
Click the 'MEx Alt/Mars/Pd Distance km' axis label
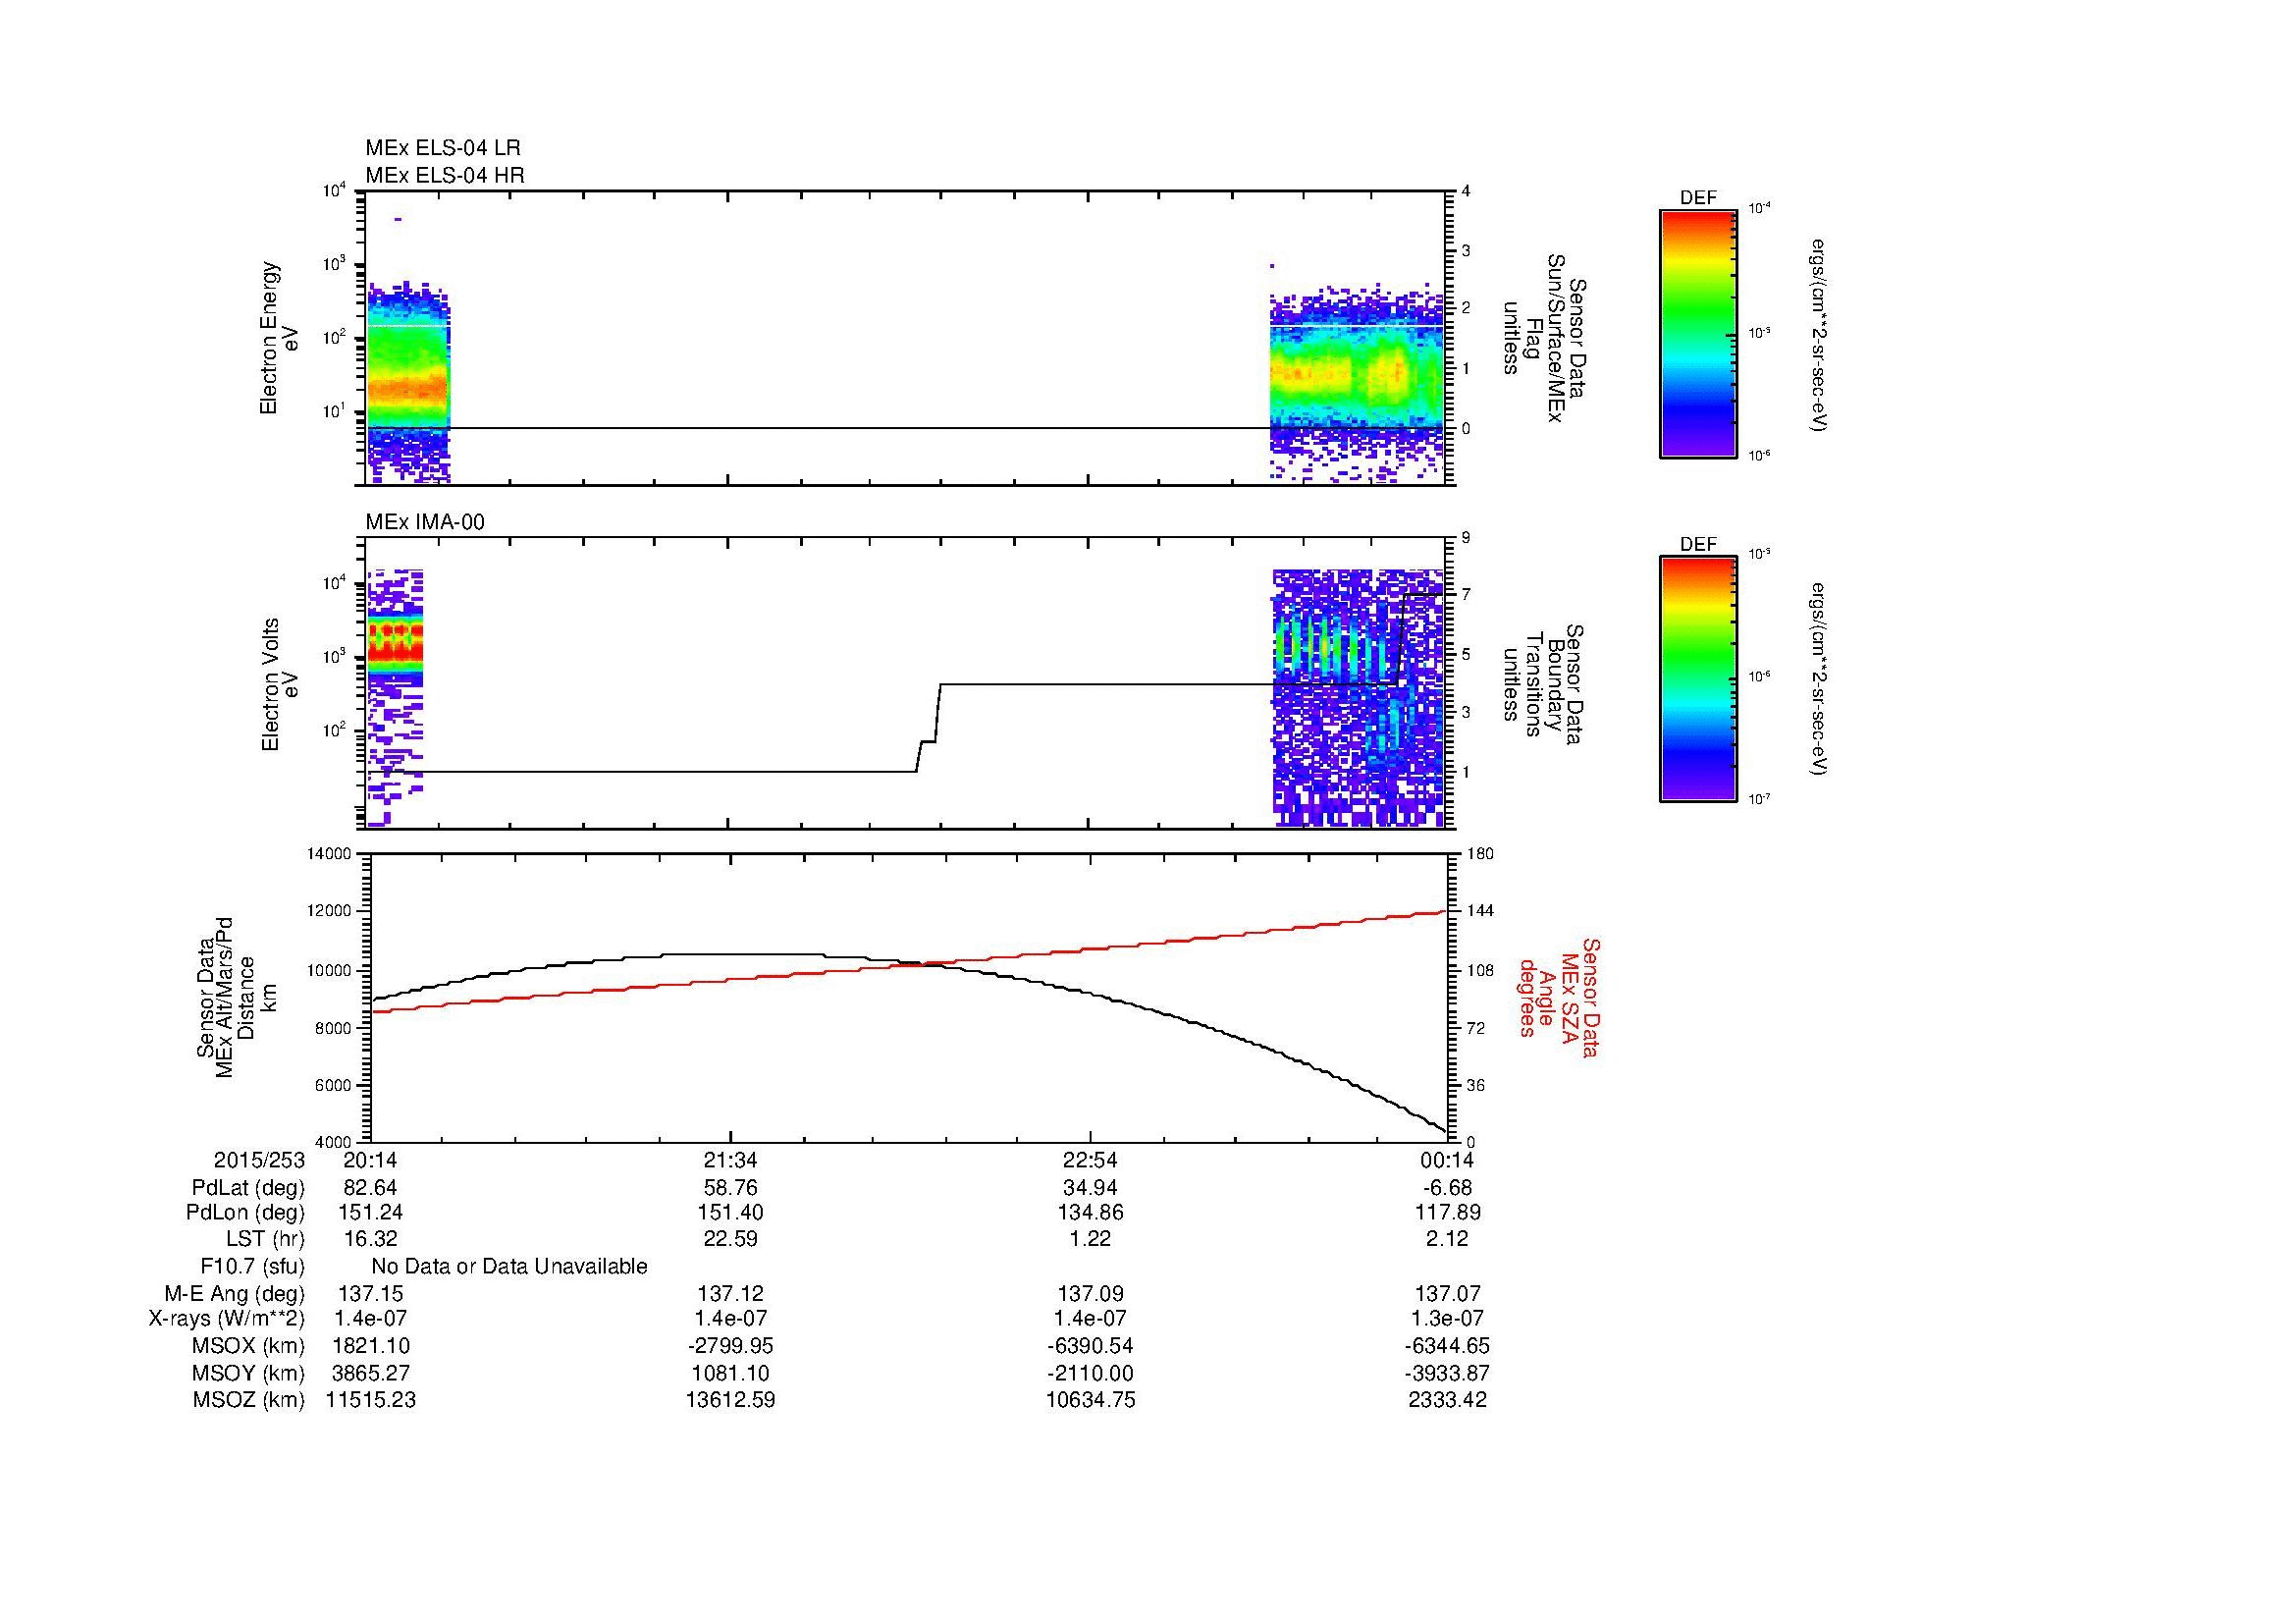237,996
